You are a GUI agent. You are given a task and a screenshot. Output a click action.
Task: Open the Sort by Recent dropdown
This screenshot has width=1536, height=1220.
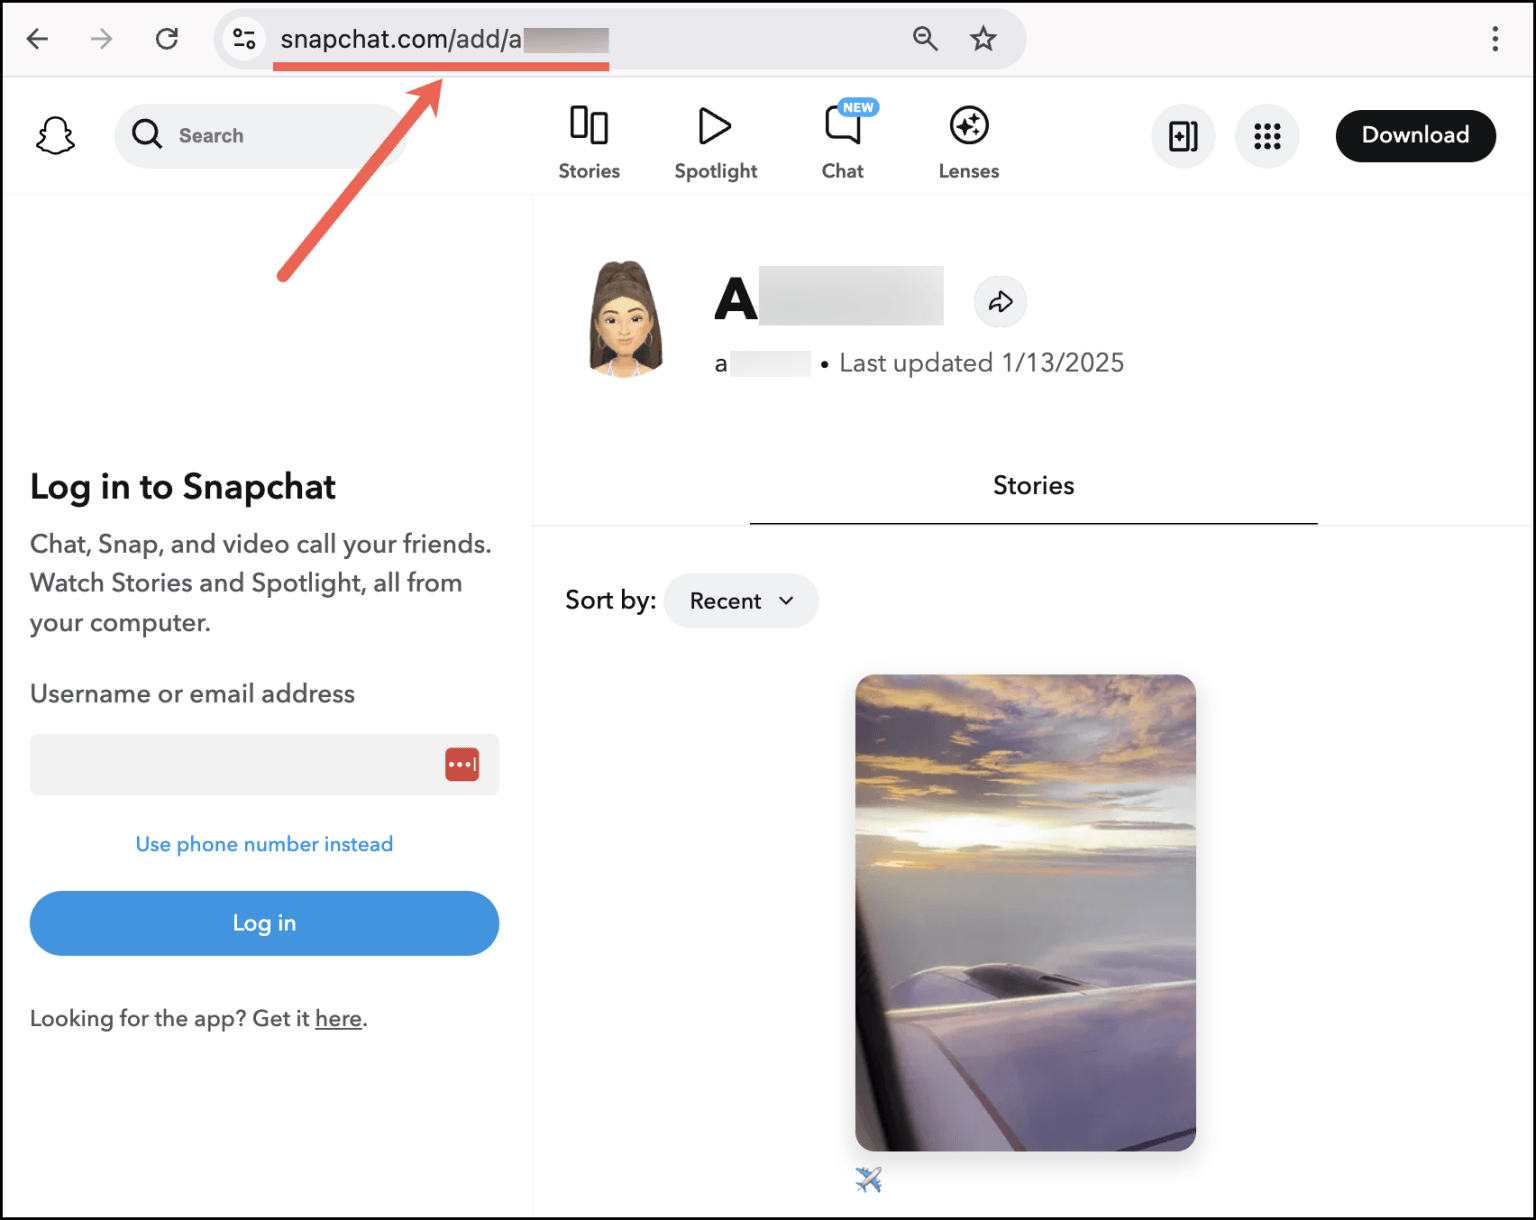click(741, 600)
